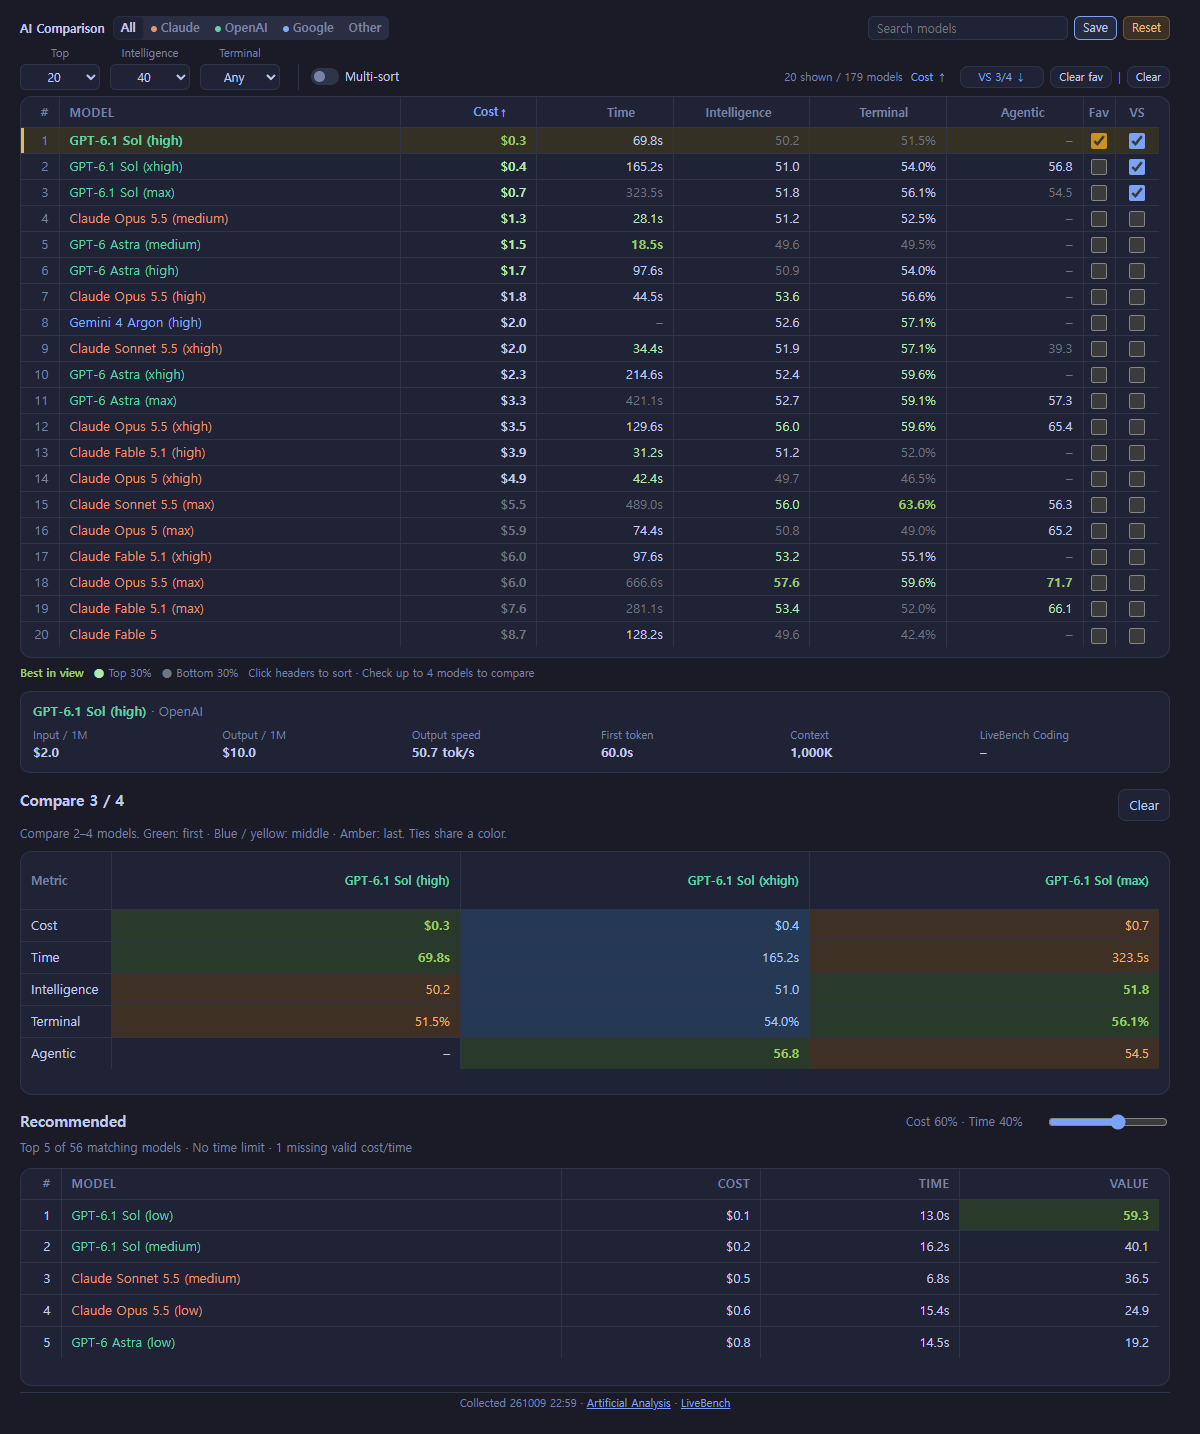
Task: Mark Gemini 4 Argon (high) as favorite
Action: [1099, 323]
